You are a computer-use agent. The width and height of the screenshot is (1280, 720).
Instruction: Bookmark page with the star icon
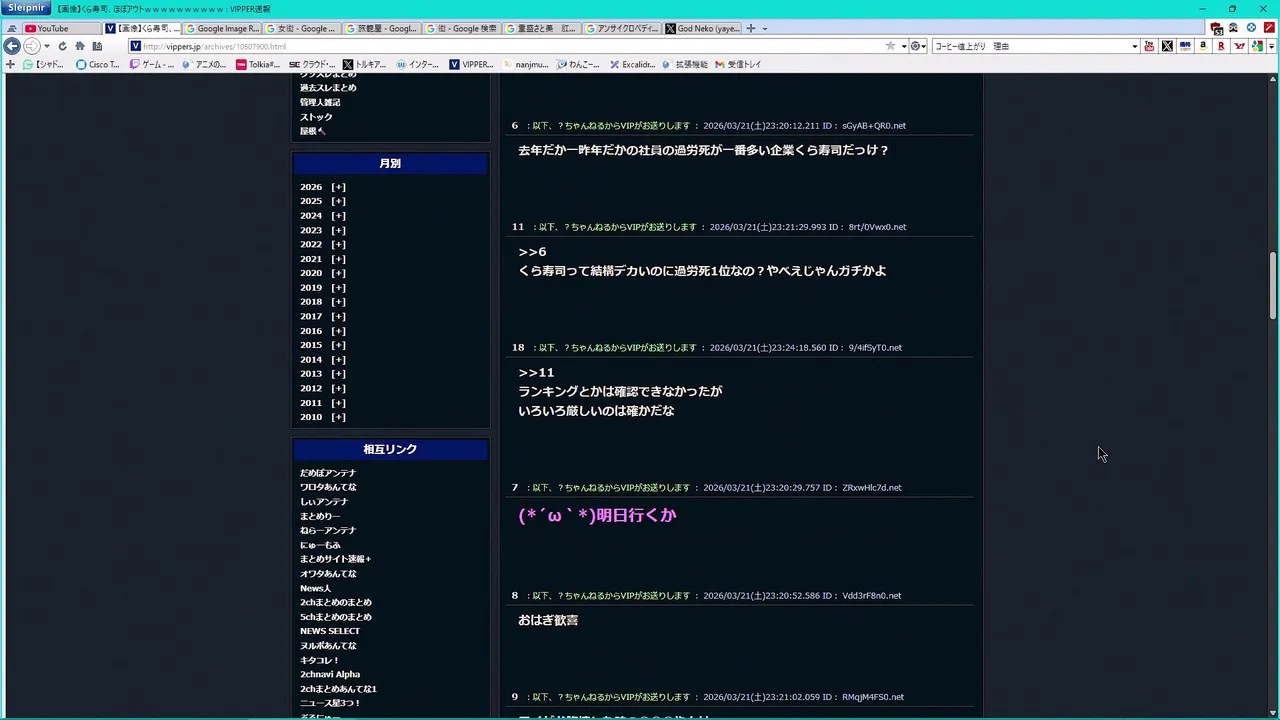[890, 46]
